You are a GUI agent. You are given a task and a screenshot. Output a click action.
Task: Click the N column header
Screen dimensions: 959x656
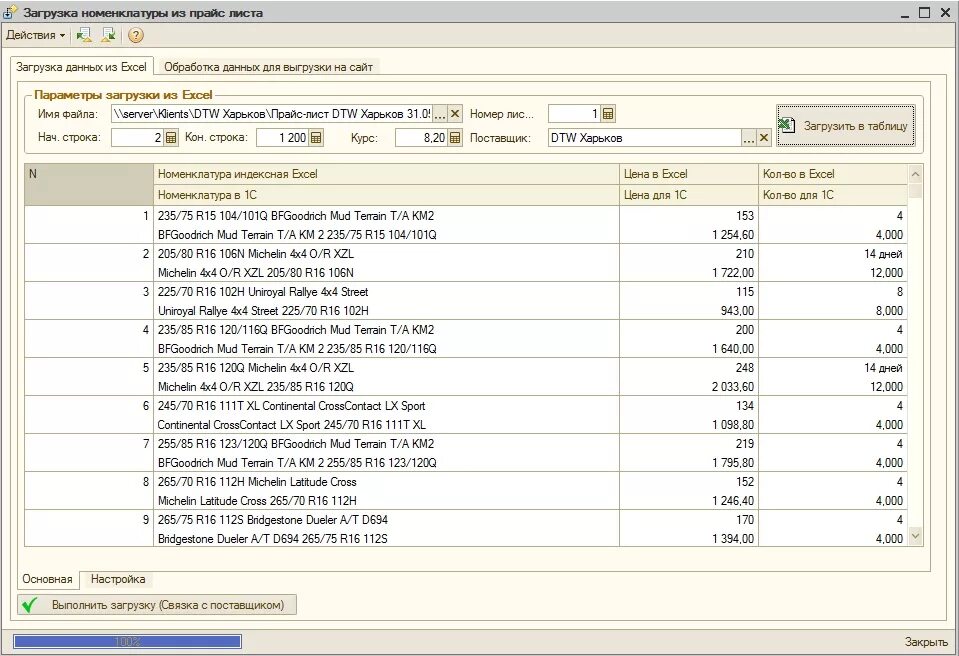[x=89, y=184]
